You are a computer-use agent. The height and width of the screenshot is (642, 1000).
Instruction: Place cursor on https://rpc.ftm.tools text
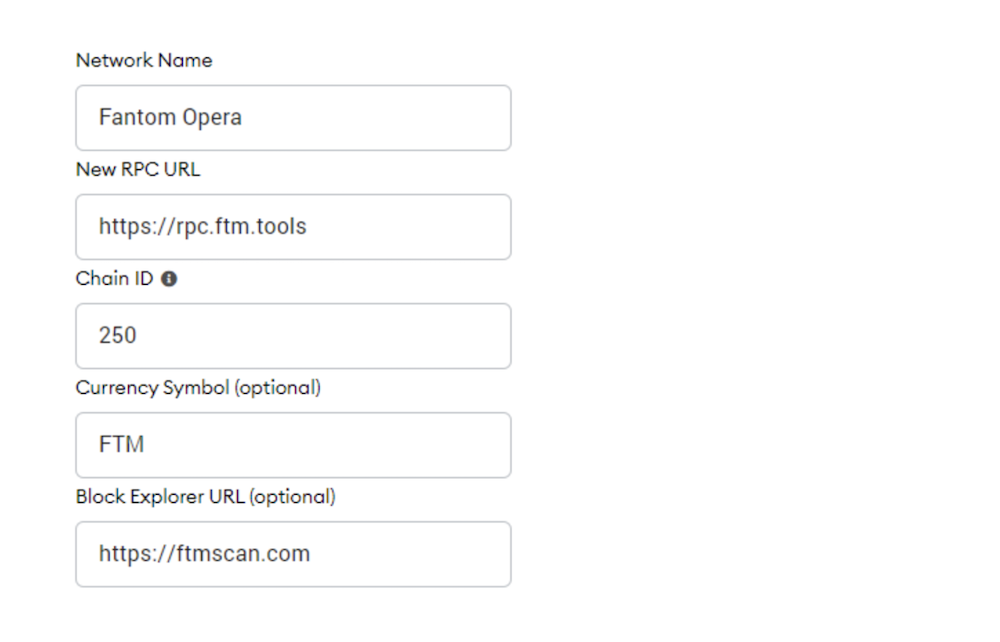point(203,227)
